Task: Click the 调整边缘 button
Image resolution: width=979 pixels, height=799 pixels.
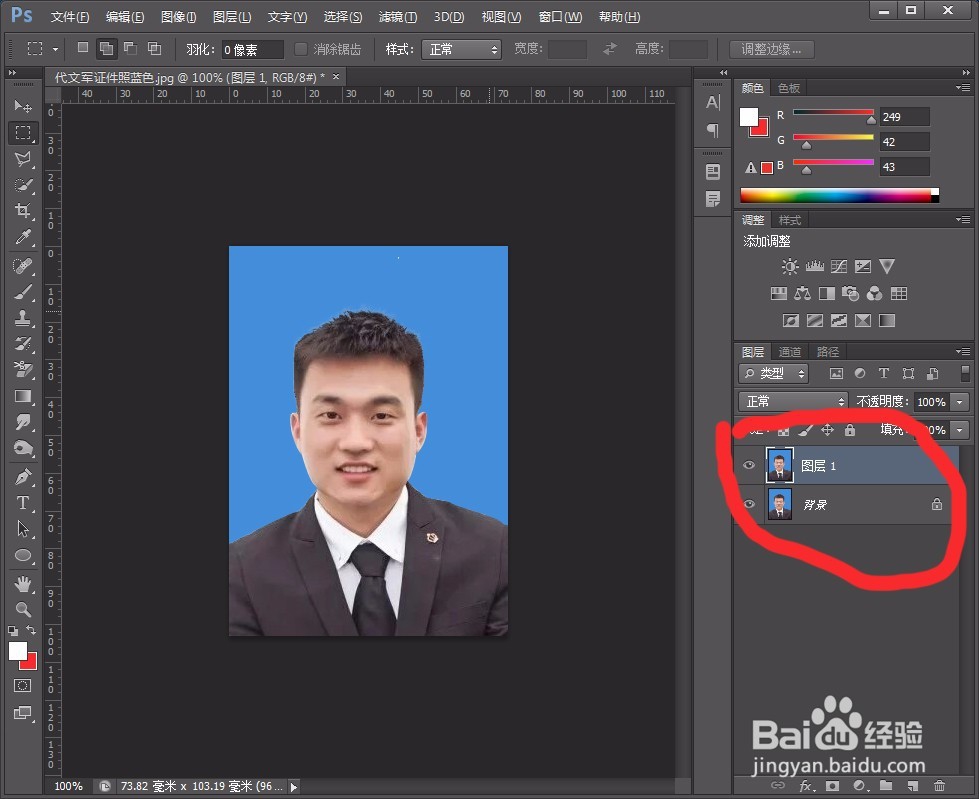Action: (770, 49)
